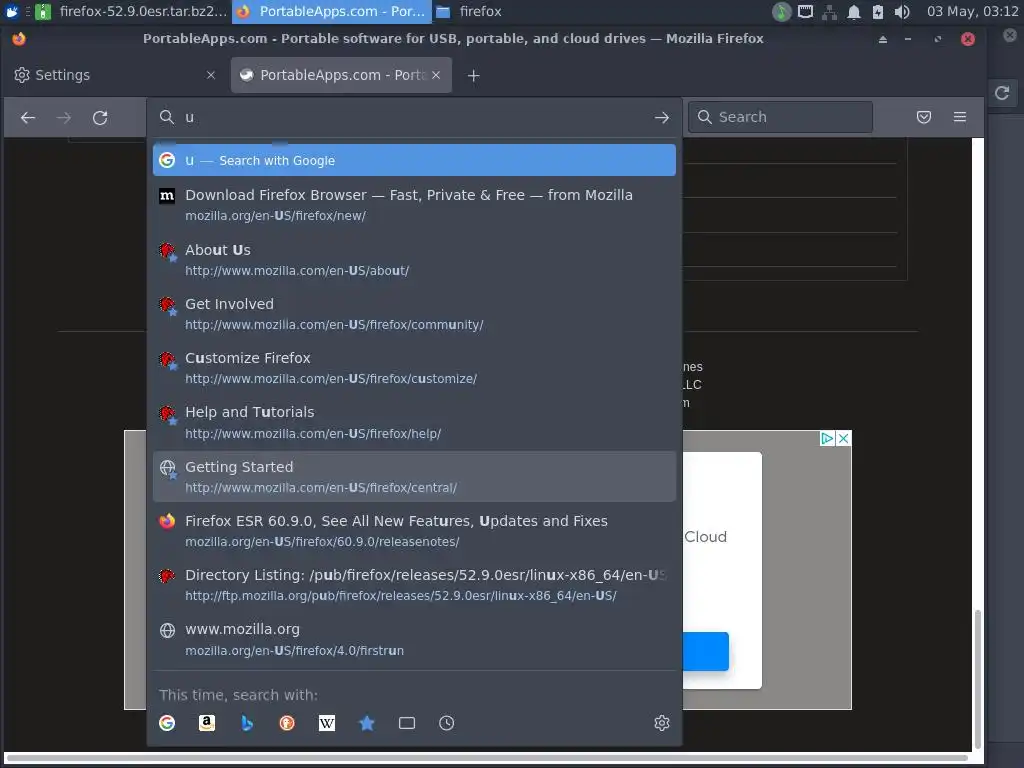Click the Go arrow in URL bar
The image size is (1024, 768).
(x=662, y=118)
